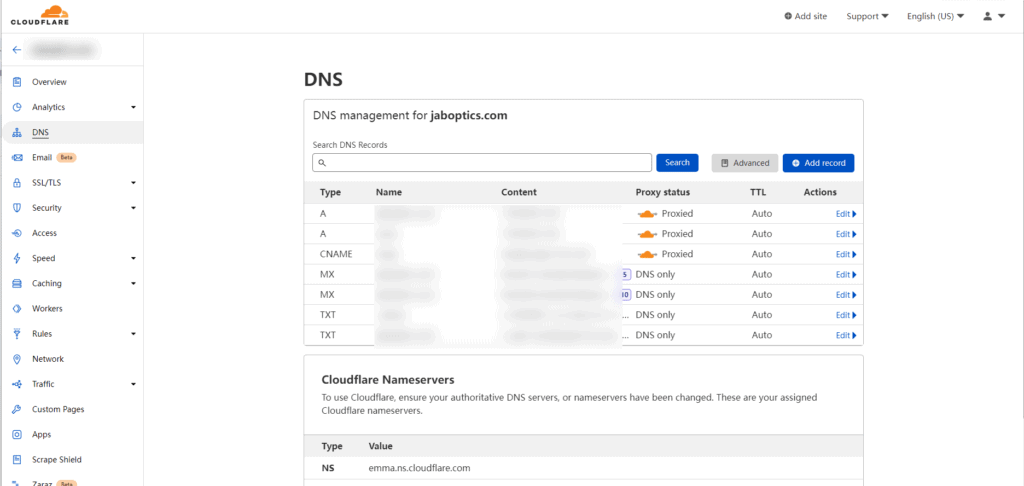Click the emma.ns.cloudflare.com nameserver value
This screenshot has width=1024, height=486.
(x=419, y=468)
